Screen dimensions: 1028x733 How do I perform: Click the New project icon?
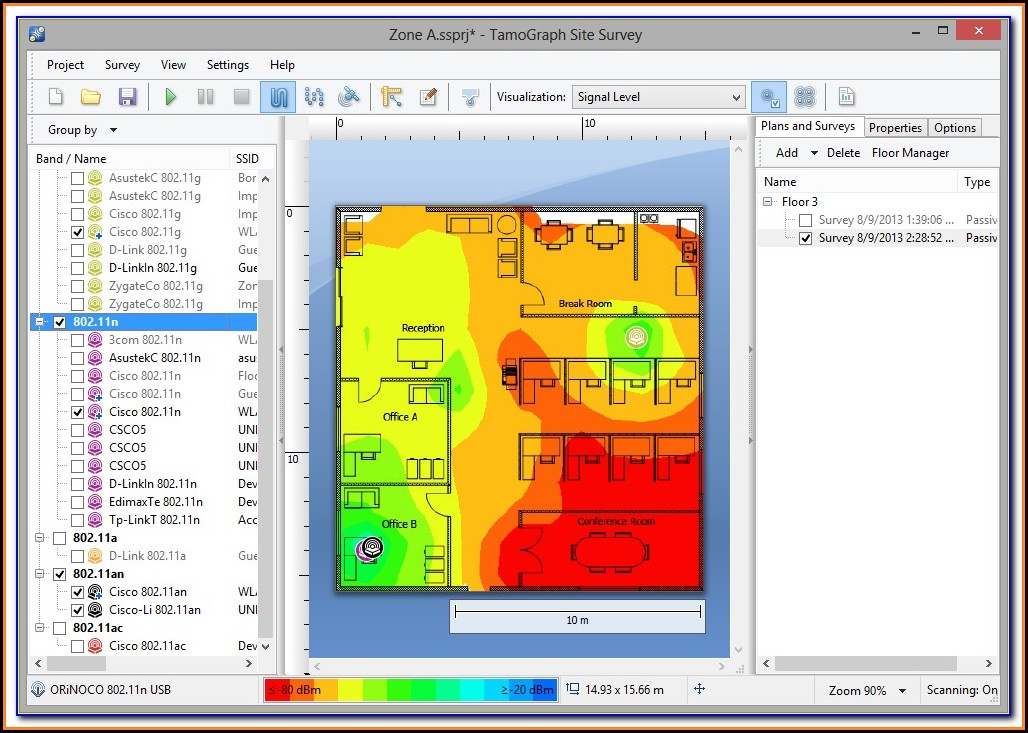(x=56, y=97)
